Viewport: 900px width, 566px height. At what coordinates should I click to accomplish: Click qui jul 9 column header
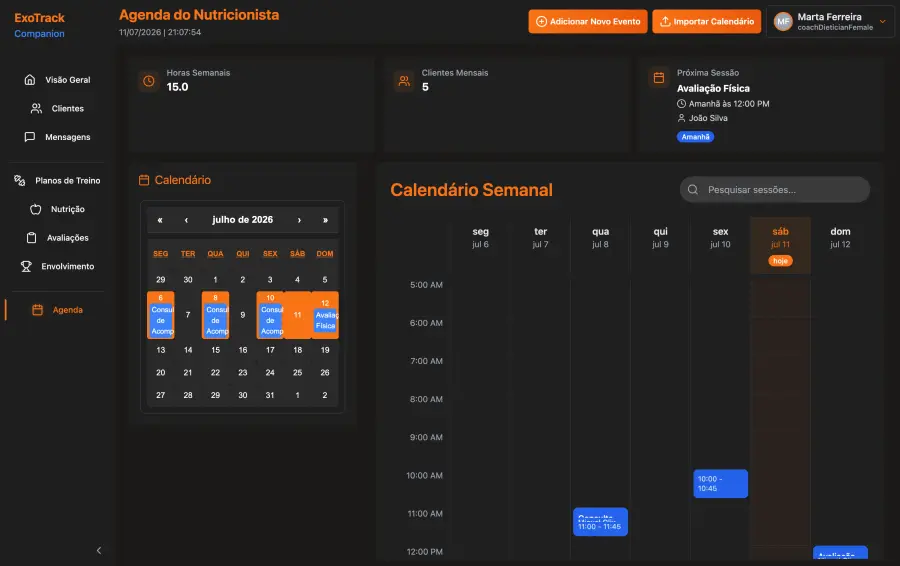point(660,238)
